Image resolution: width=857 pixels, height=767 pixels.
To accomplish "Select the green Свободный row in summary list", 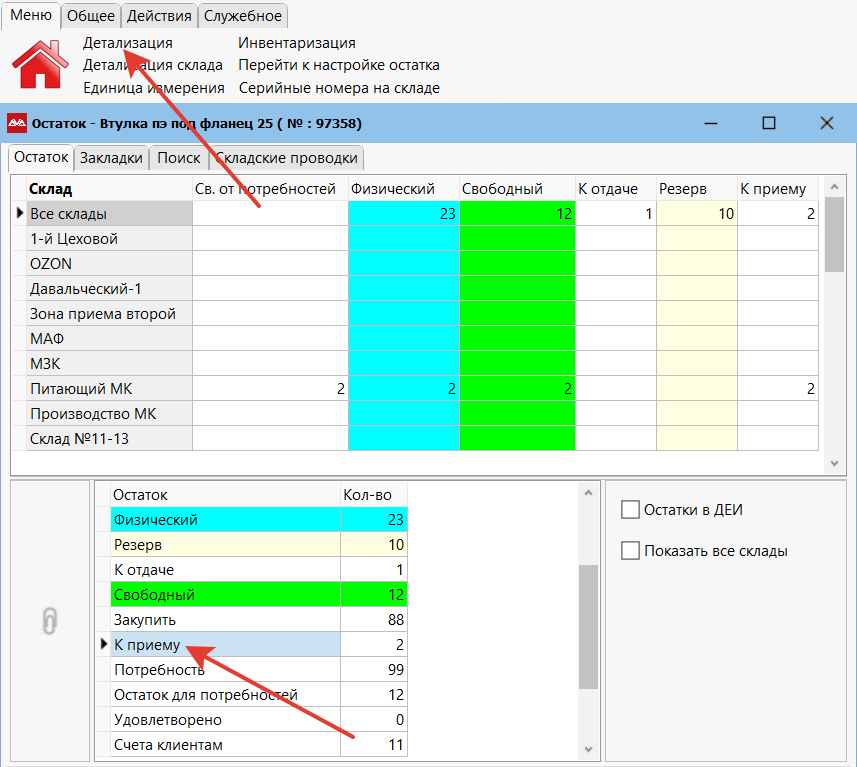I will click(224, 595).
